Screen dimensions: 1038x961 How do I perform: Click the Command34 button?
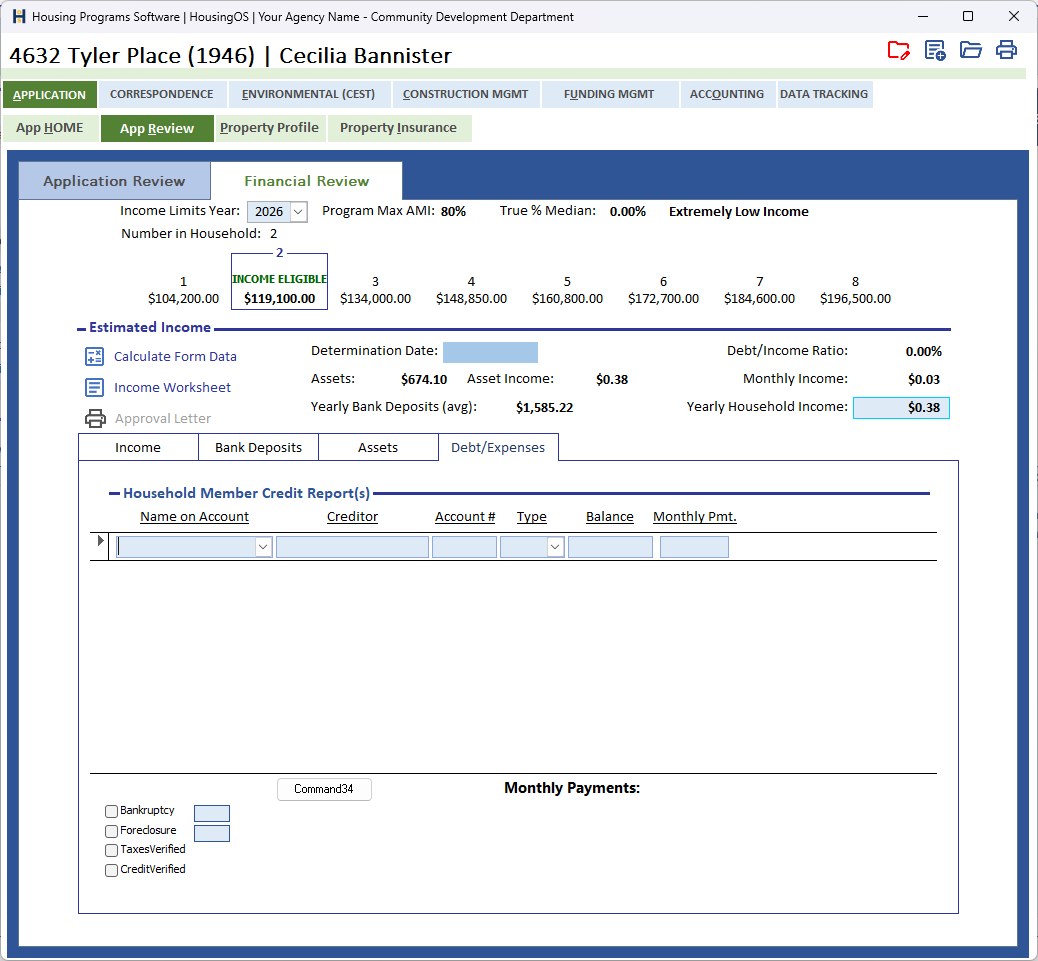(x=324, y=789)
